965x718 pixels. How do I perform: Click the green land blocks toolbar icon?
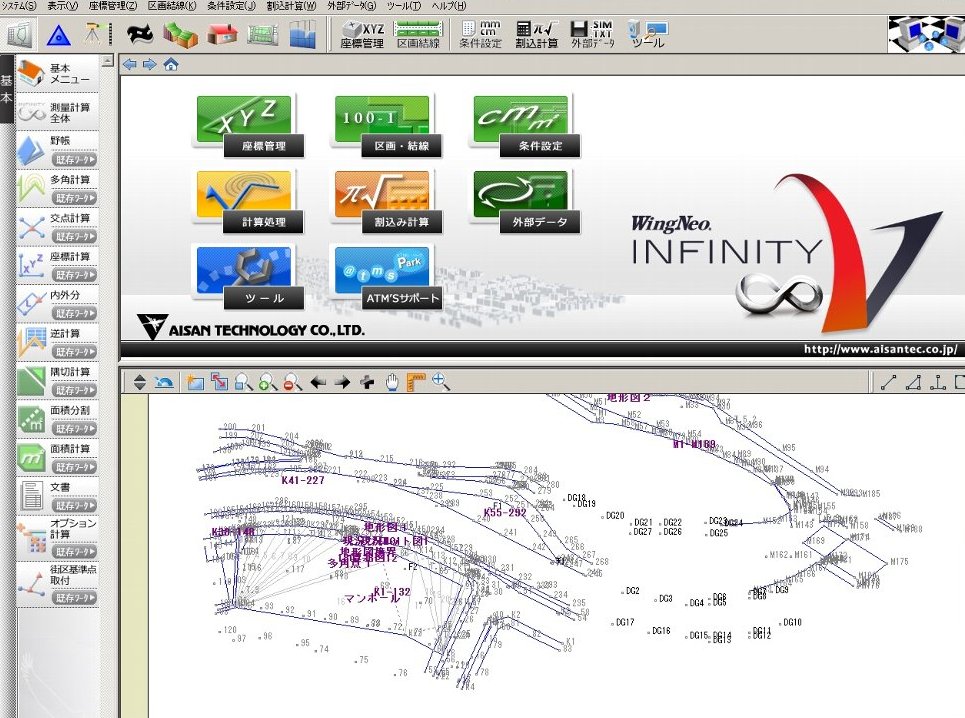pyautogui.click(x=180, y=34)
